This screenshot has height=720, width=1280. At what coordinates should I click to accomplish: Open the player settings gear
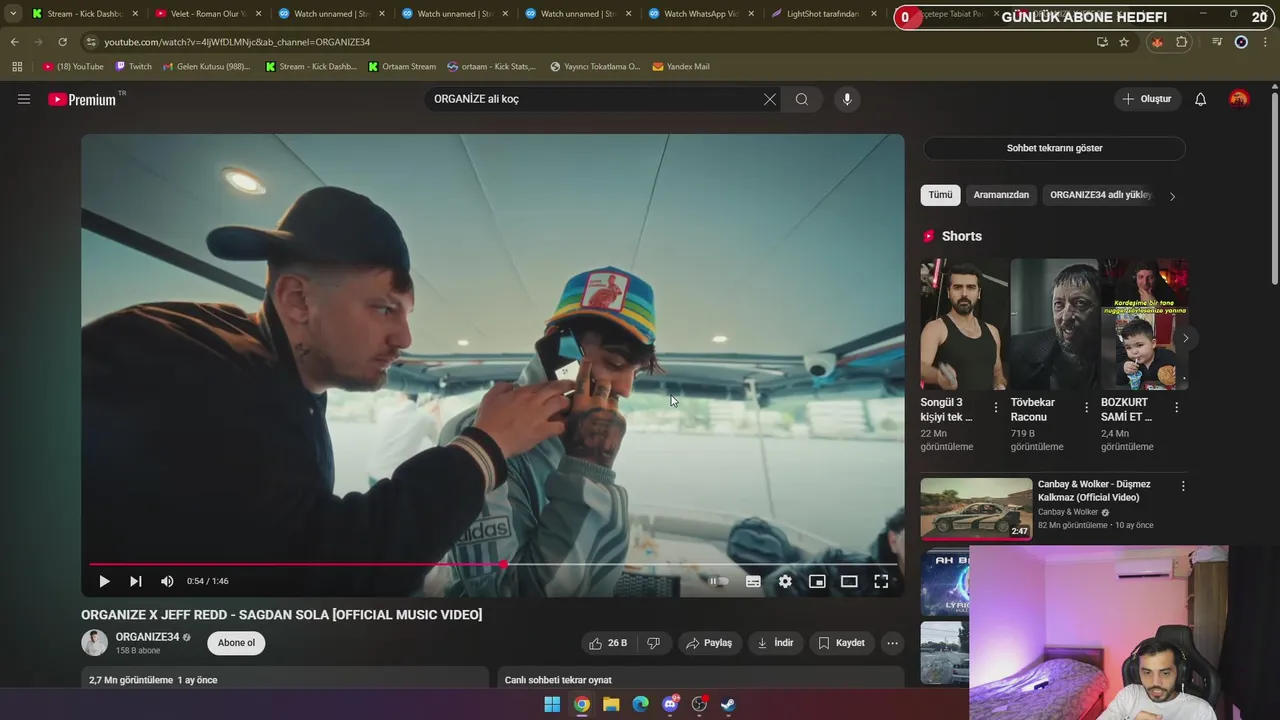click(785, 581)
